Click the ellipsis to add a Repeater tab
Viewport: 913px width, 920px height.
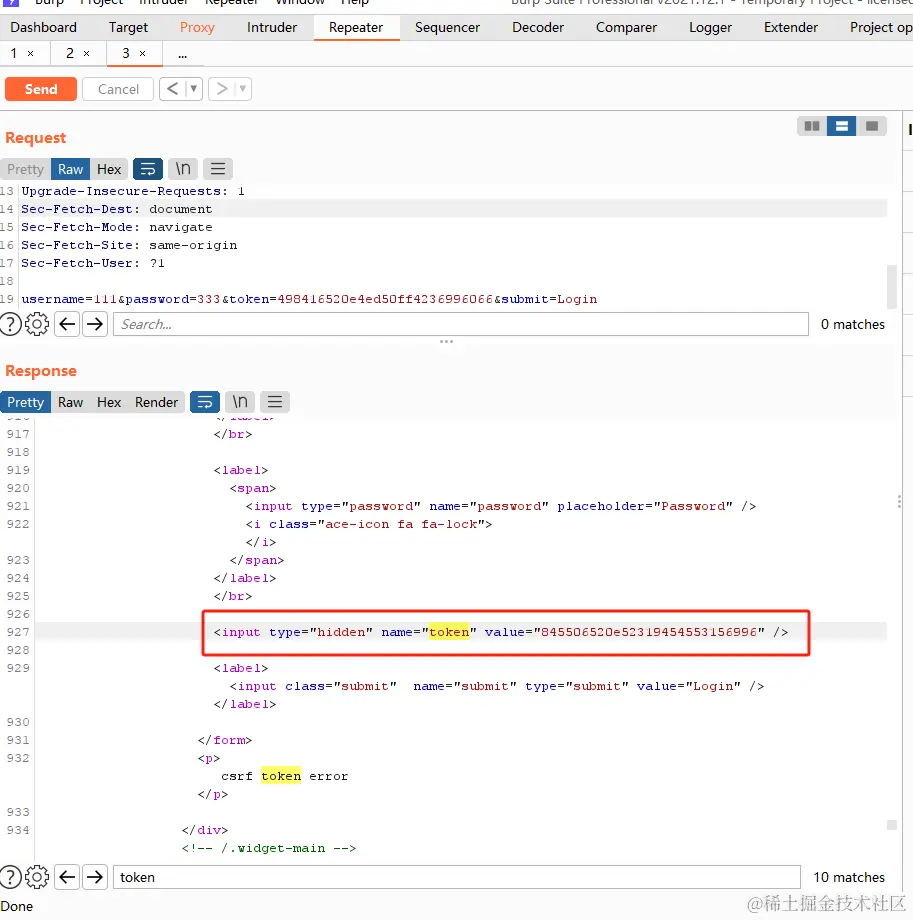182,55
